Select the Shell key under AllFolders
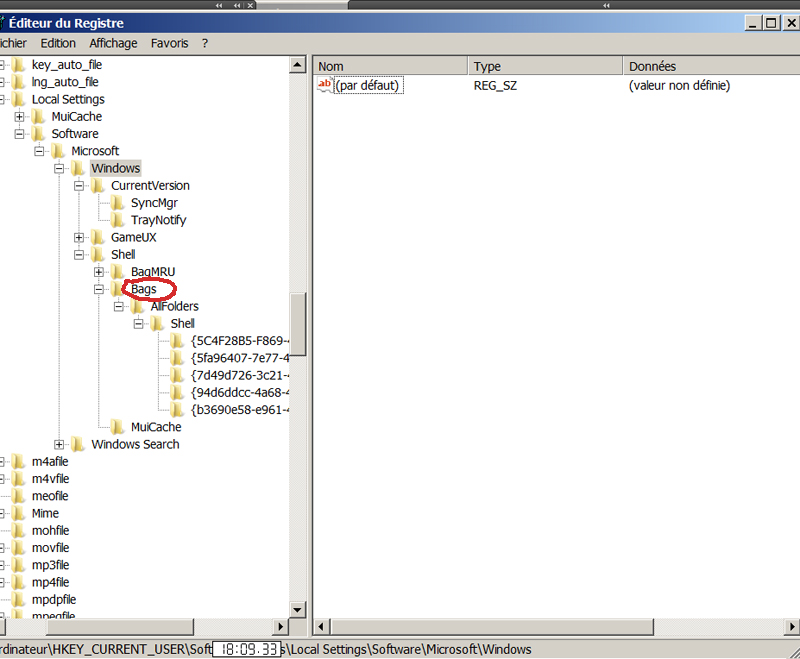Viewport: 800px width, 659px height. [182, 324]
